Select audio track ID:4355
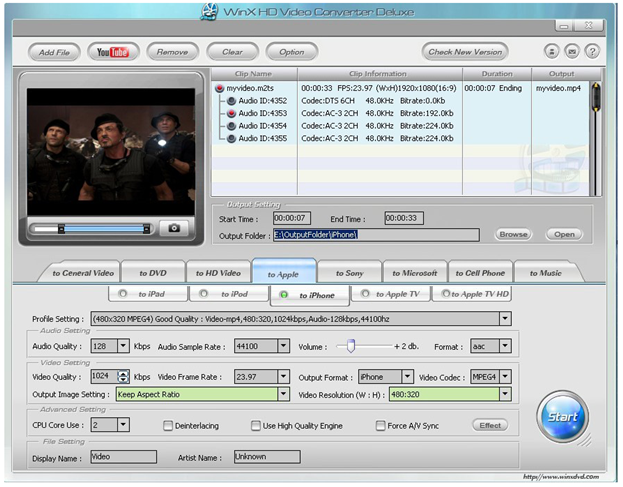The image size is (623, 487). pos(231,139)
